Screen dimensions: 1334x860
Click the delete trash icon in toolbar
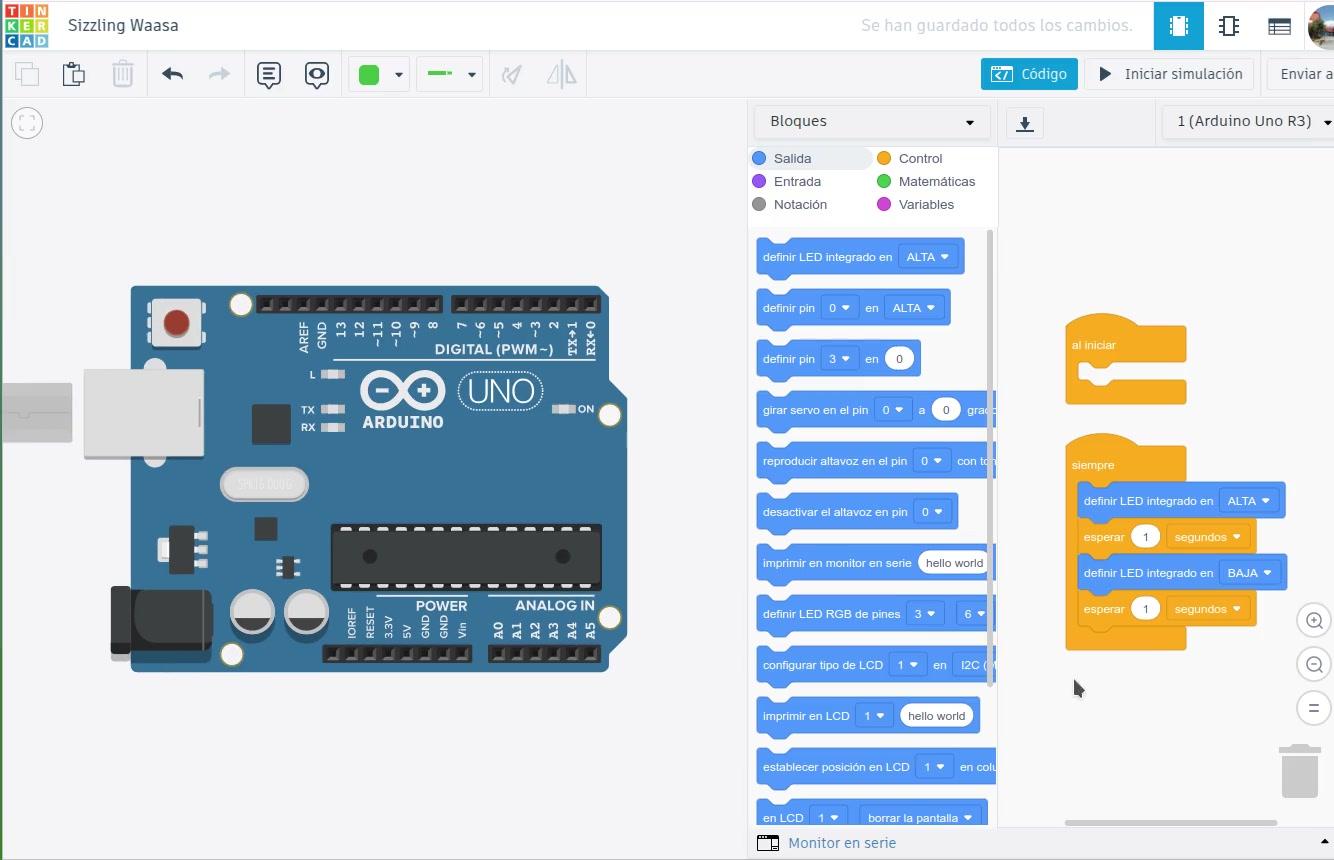point(122,74)
